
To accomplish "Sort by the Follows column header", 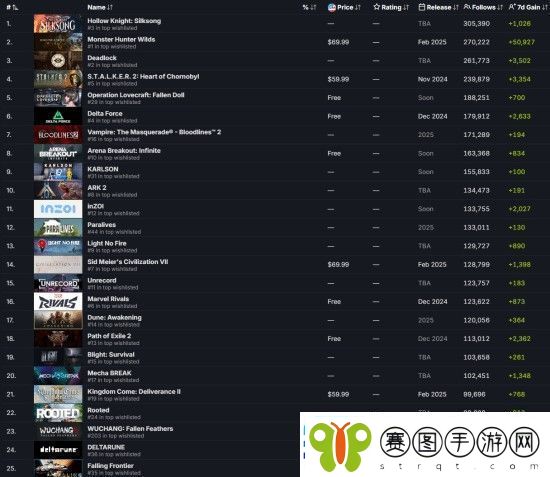I will tap(483, 7).
